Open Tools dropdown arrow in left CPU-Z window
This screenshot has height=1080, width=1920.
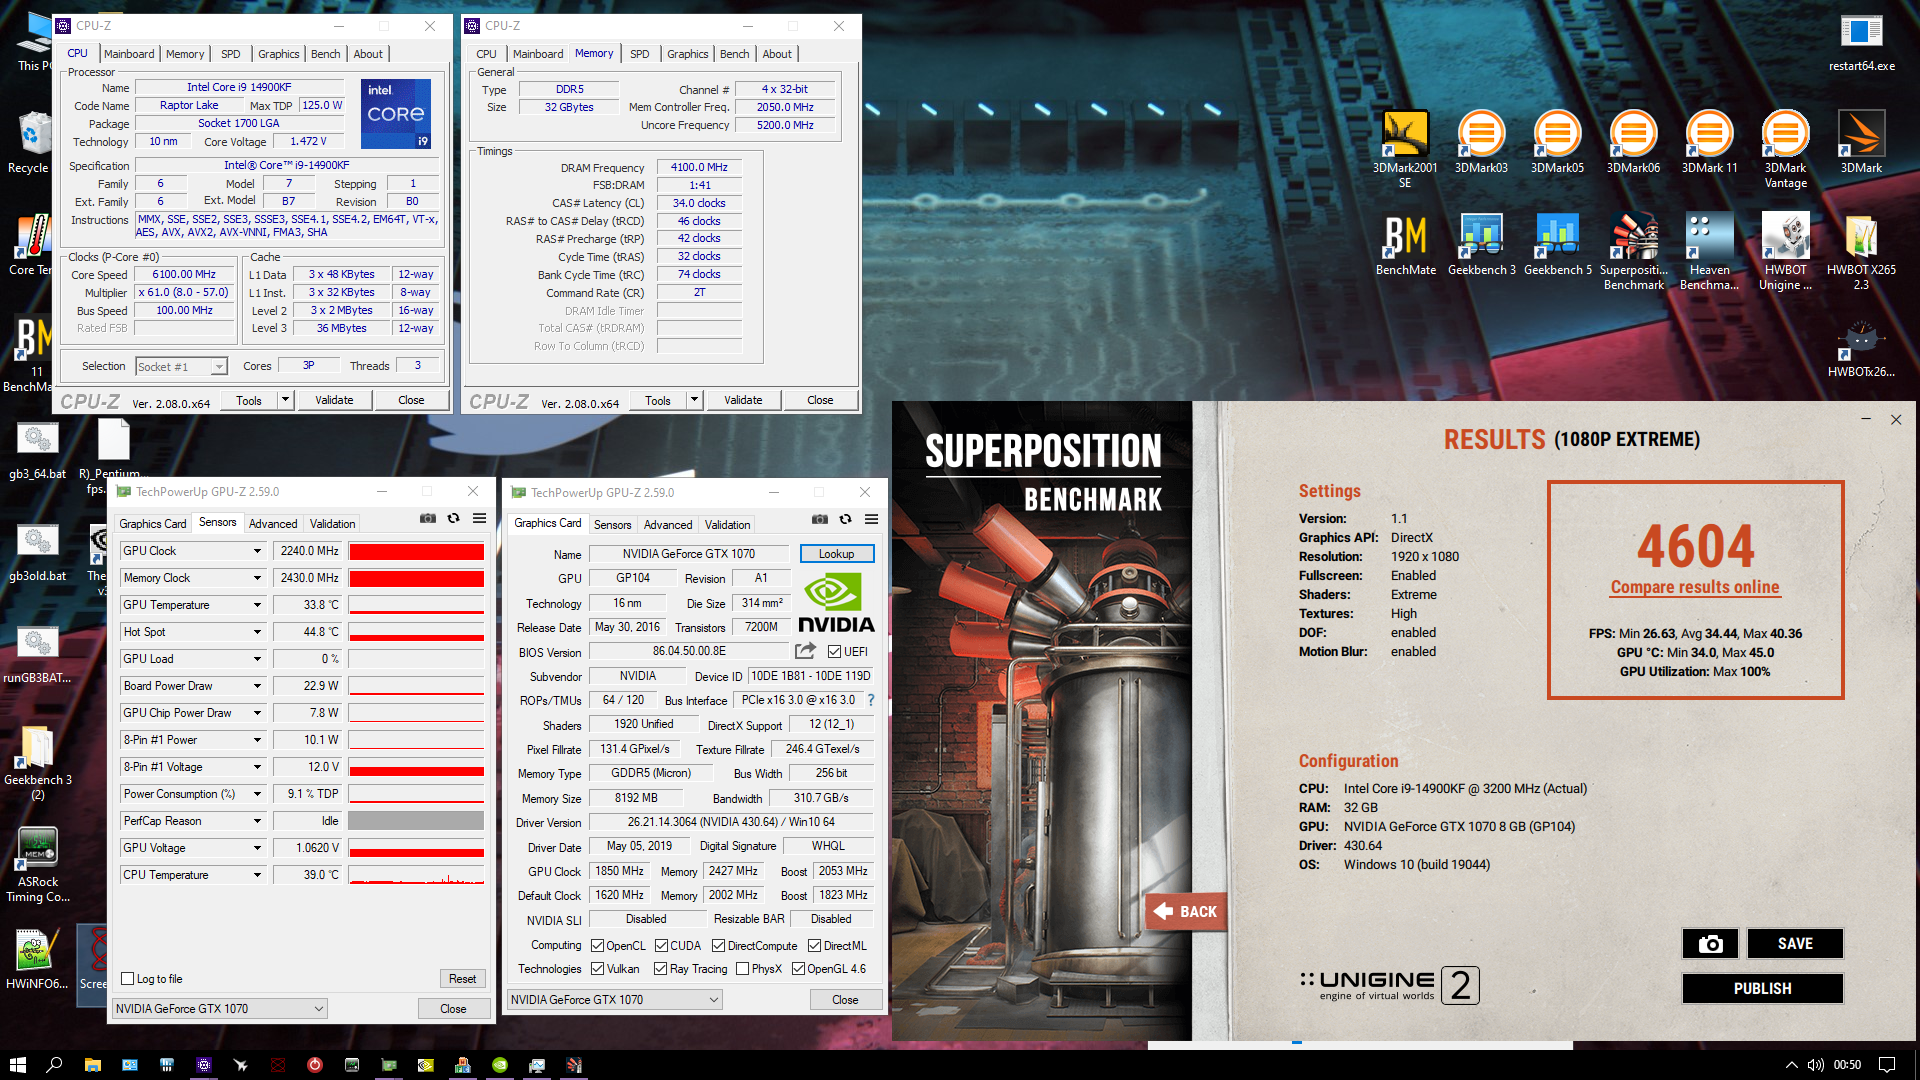(285, 400)
